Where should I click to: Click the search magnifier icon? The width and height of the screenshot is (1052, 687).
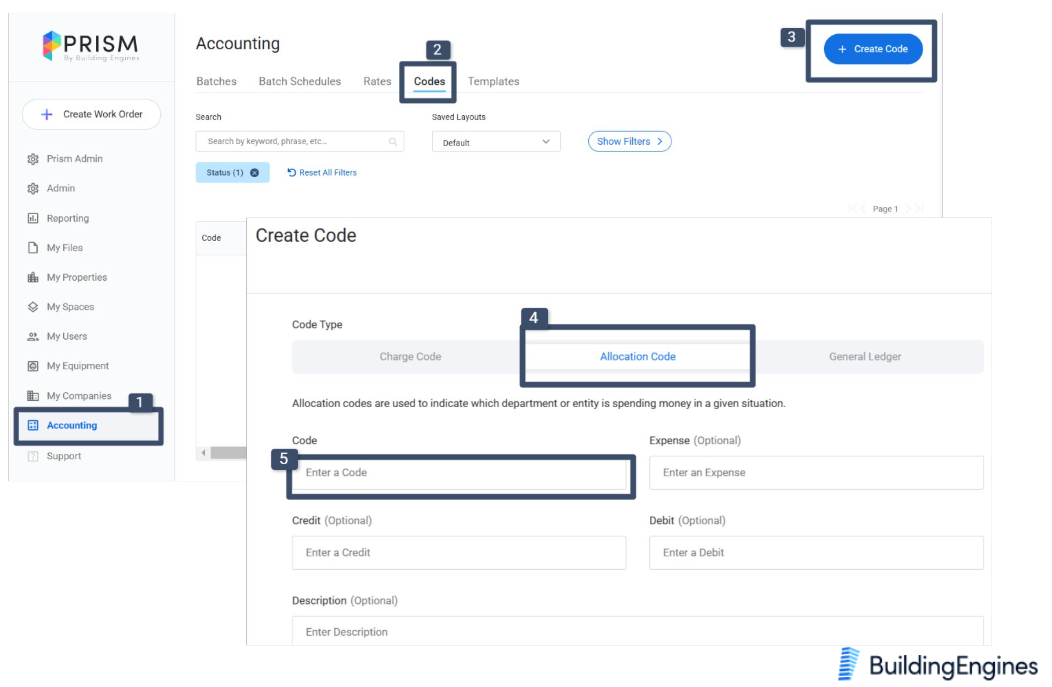pyautogui.click(x=393, y=142)
